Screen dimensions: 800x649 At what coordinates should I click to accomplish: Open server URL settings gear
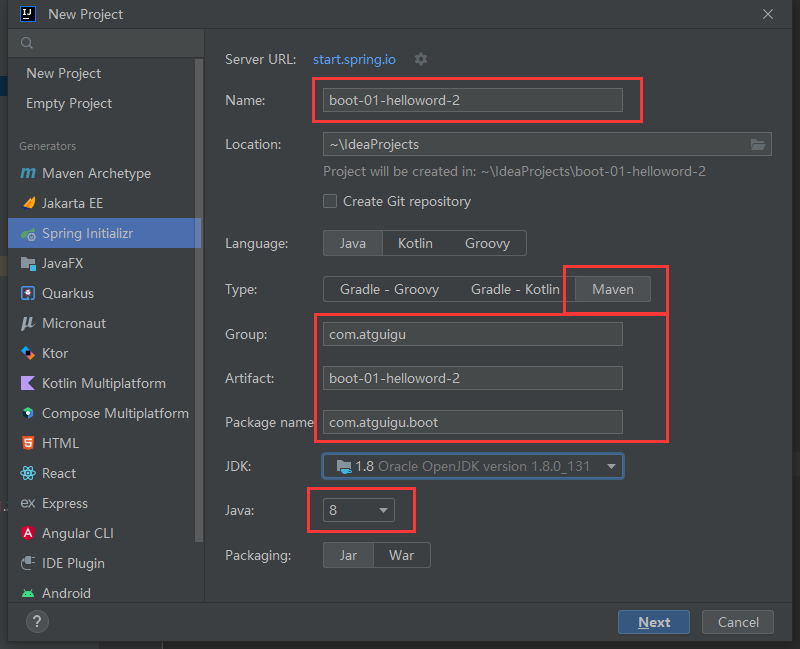click(421, 59)
